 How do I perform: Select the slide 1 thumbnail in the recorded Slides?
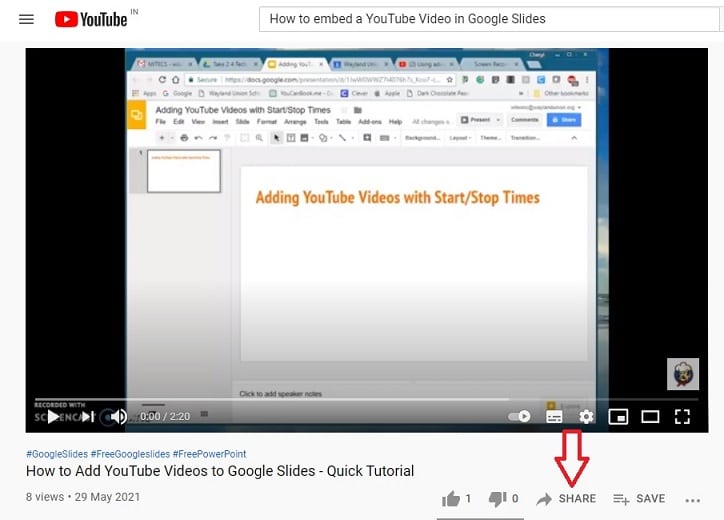pyautogui.click(x=184, y=171)
